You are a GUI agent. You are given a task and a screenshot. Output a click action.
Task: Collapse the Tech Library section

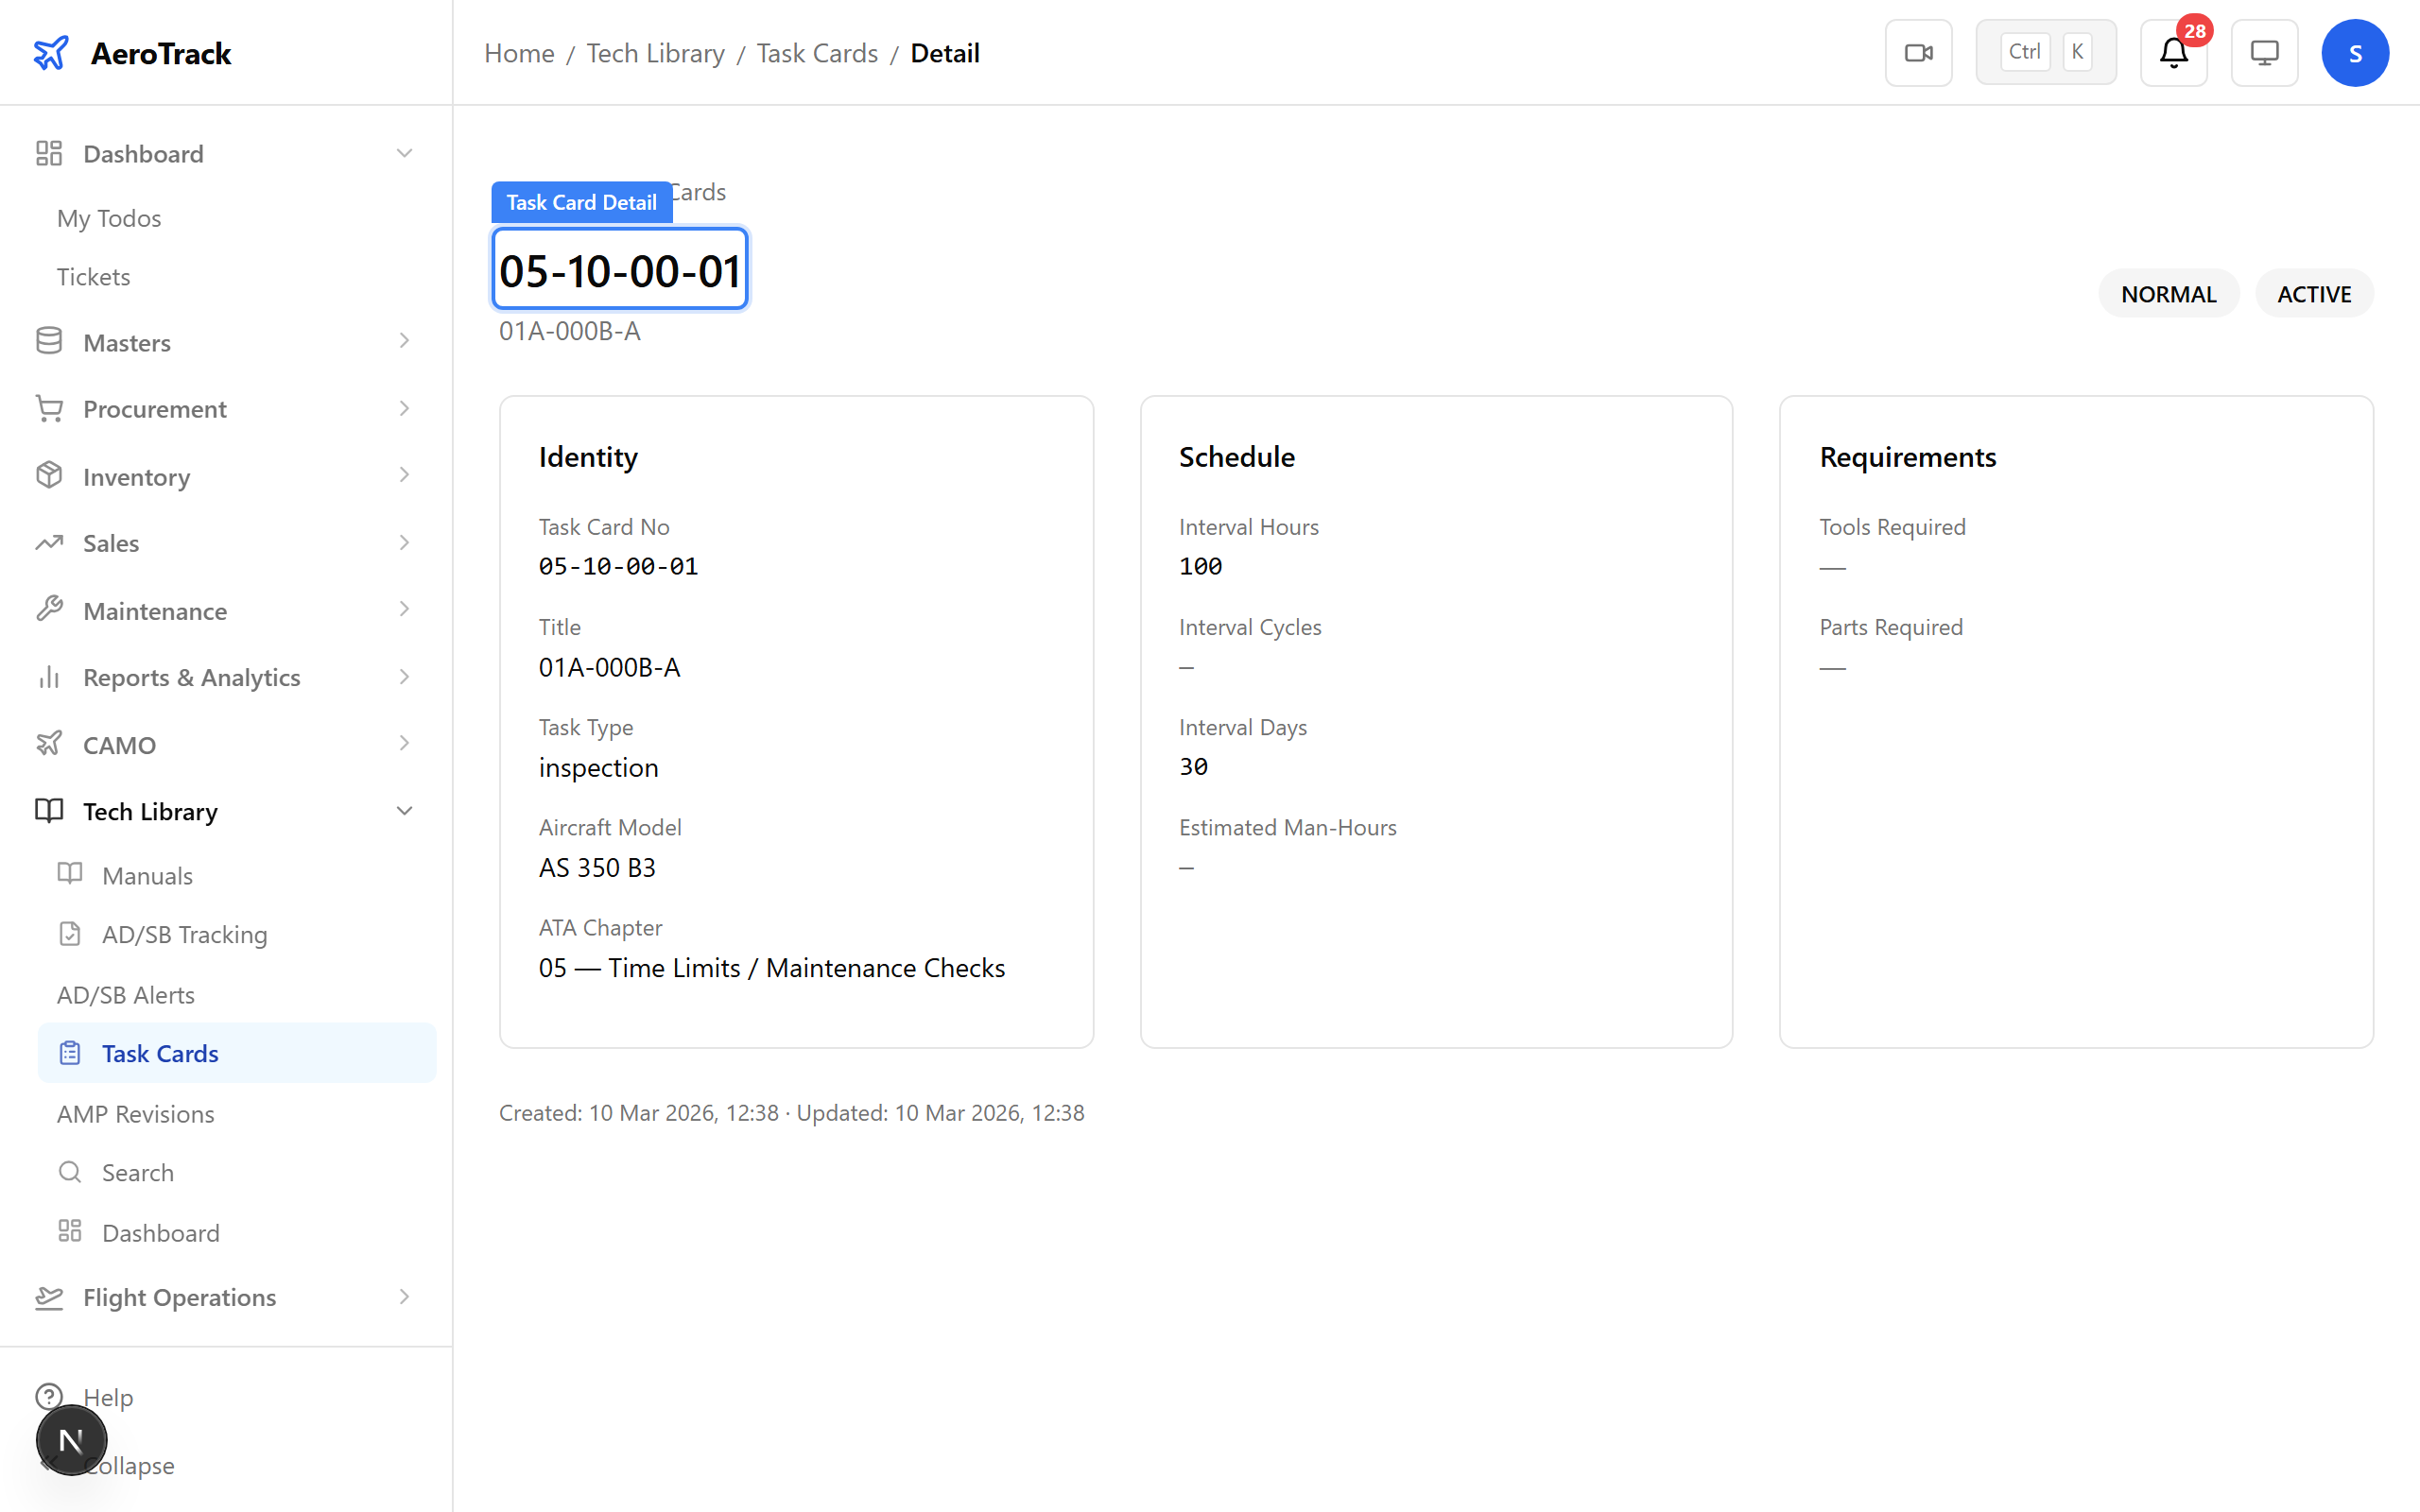tap(404, 811)
